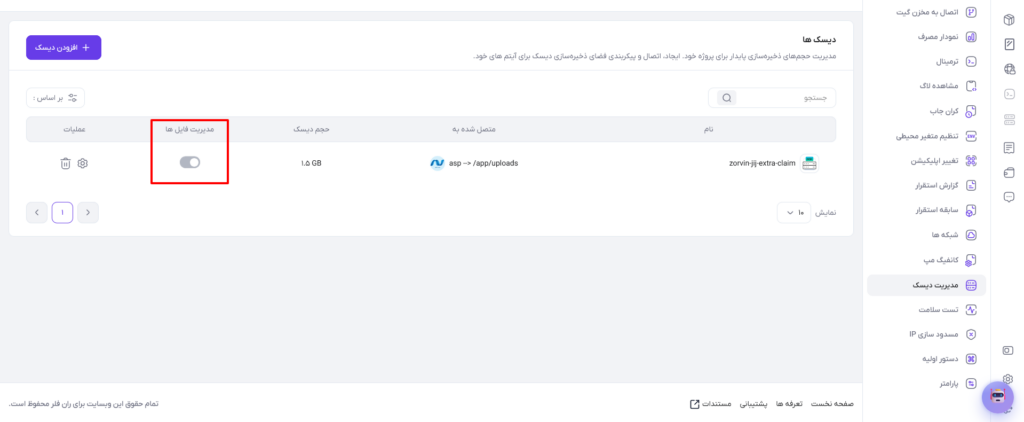Open the chatbot robot floating button

(x=997, y=397)
